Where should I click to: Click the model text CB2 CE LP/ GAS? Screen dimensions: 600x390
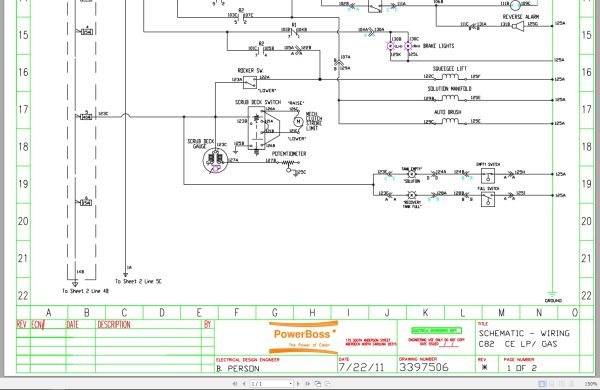tap(517, 344)
